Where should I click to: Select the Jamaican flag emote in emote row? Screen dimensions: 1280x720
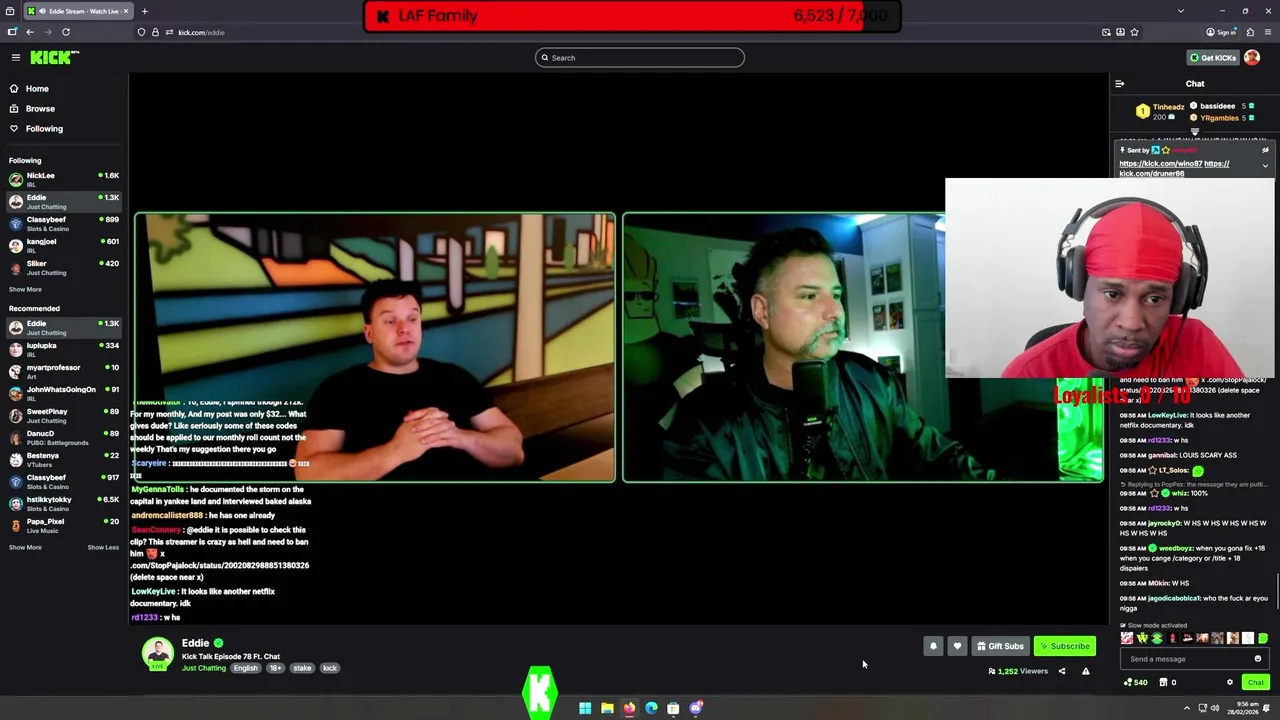tap(1157, 638)
